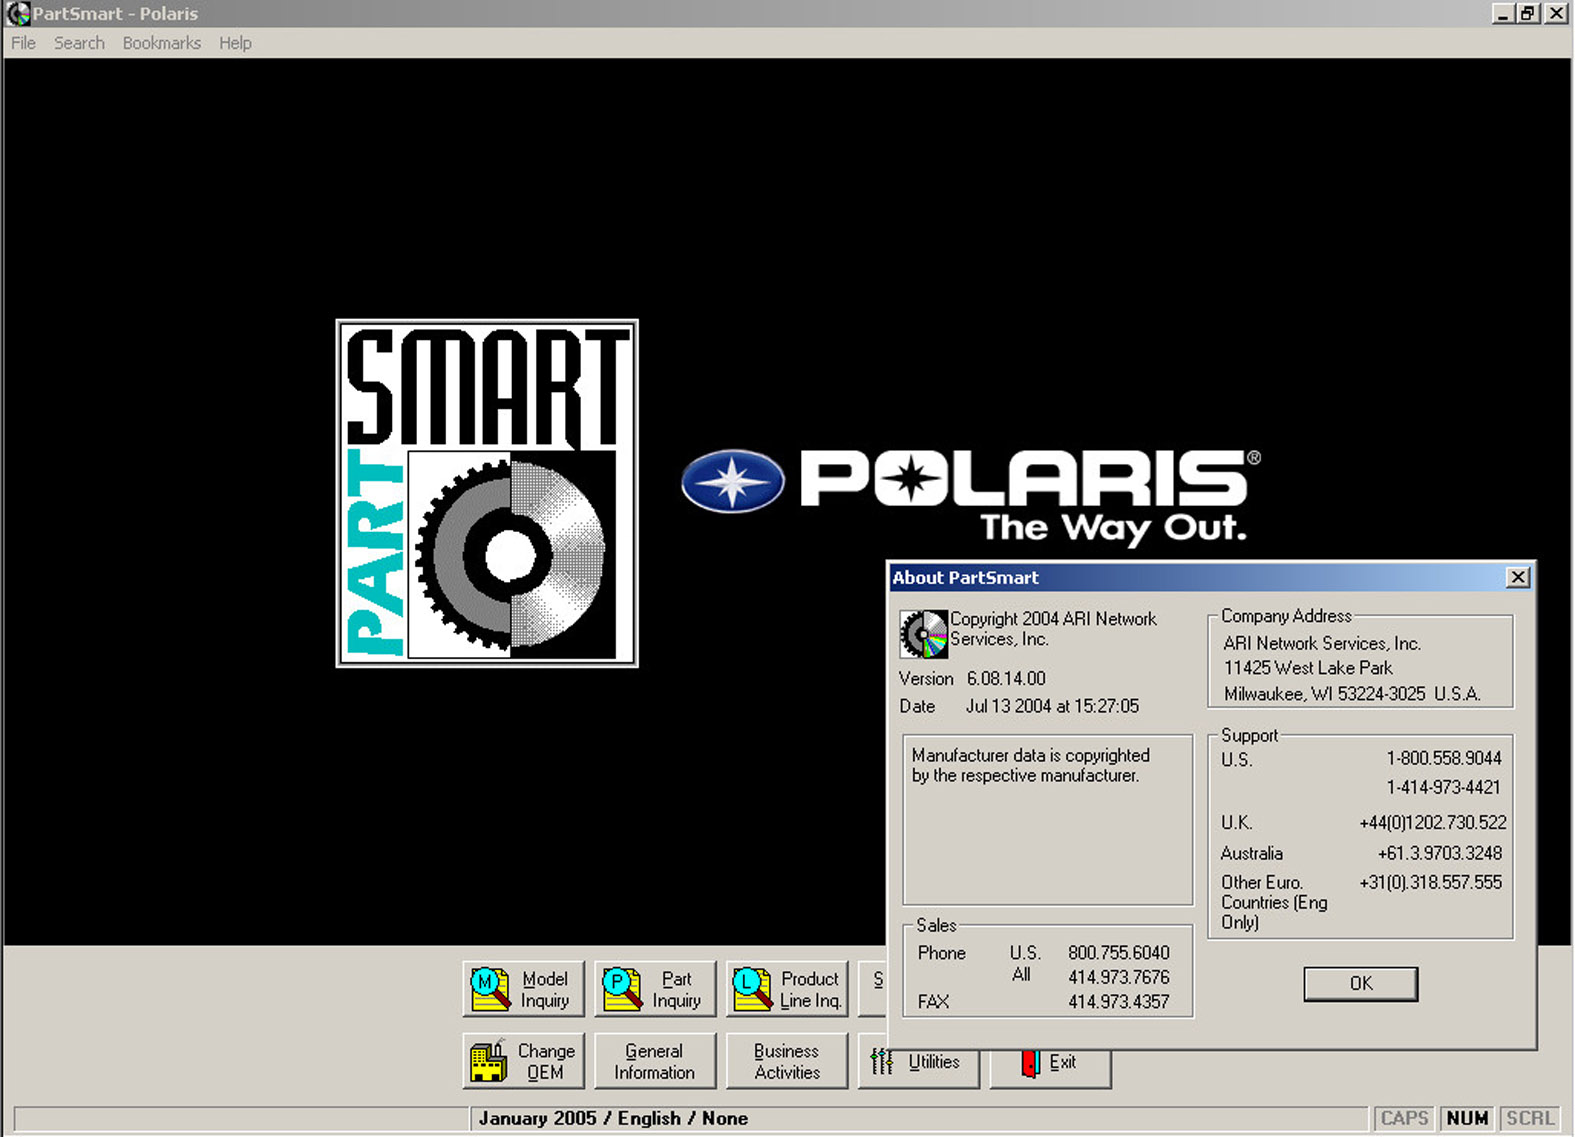Open Product Line Inquiry via its icon
Image resolution: width=1575 pixels, height=1137 pixels.
coord(752,989)
